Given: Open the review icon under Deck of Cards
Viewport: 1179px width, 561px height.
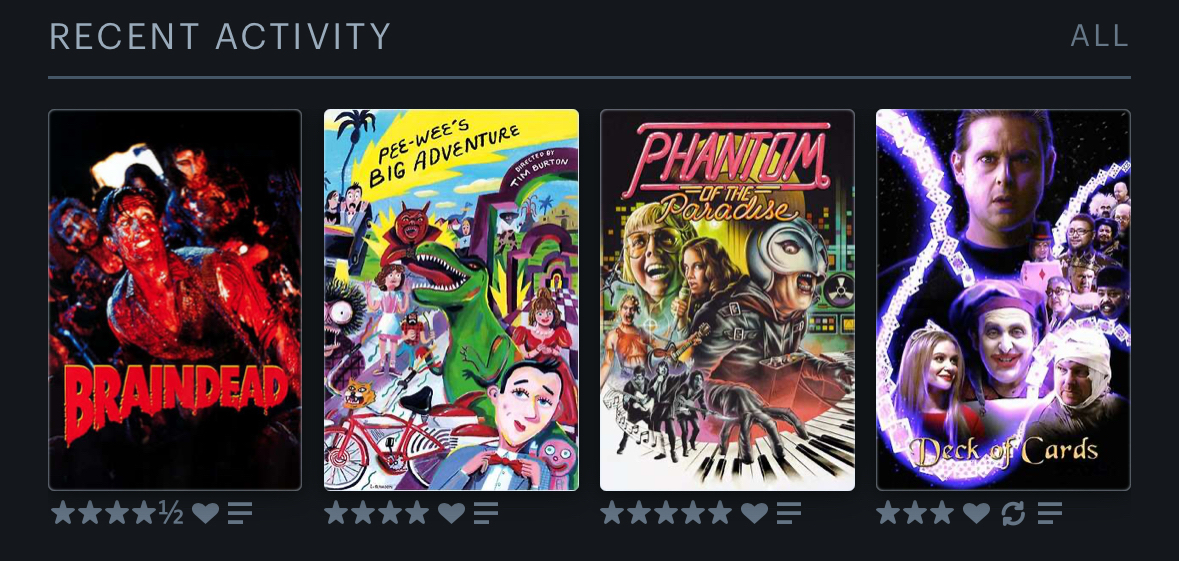Looking at the screenshot, I should tap(1050, 513).
